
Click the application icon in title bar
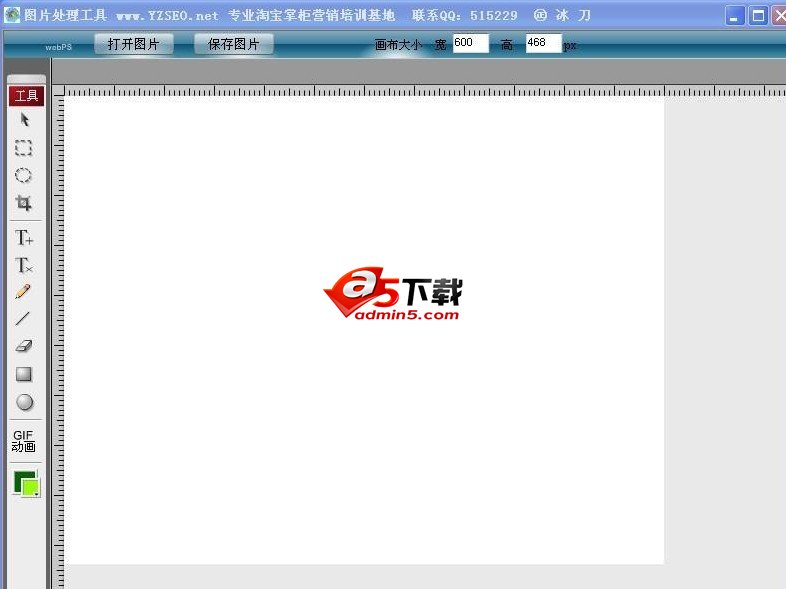(12, 15)
